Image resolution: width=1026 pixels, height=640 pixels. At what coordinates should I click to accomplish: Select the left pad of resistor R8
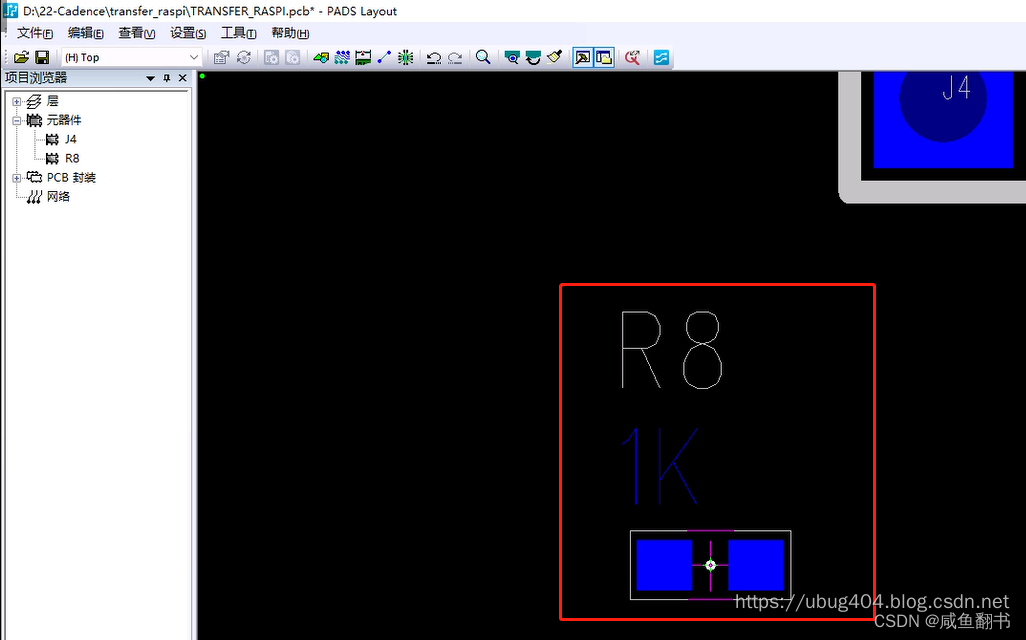pyautogui.click(x=664, y=565)
